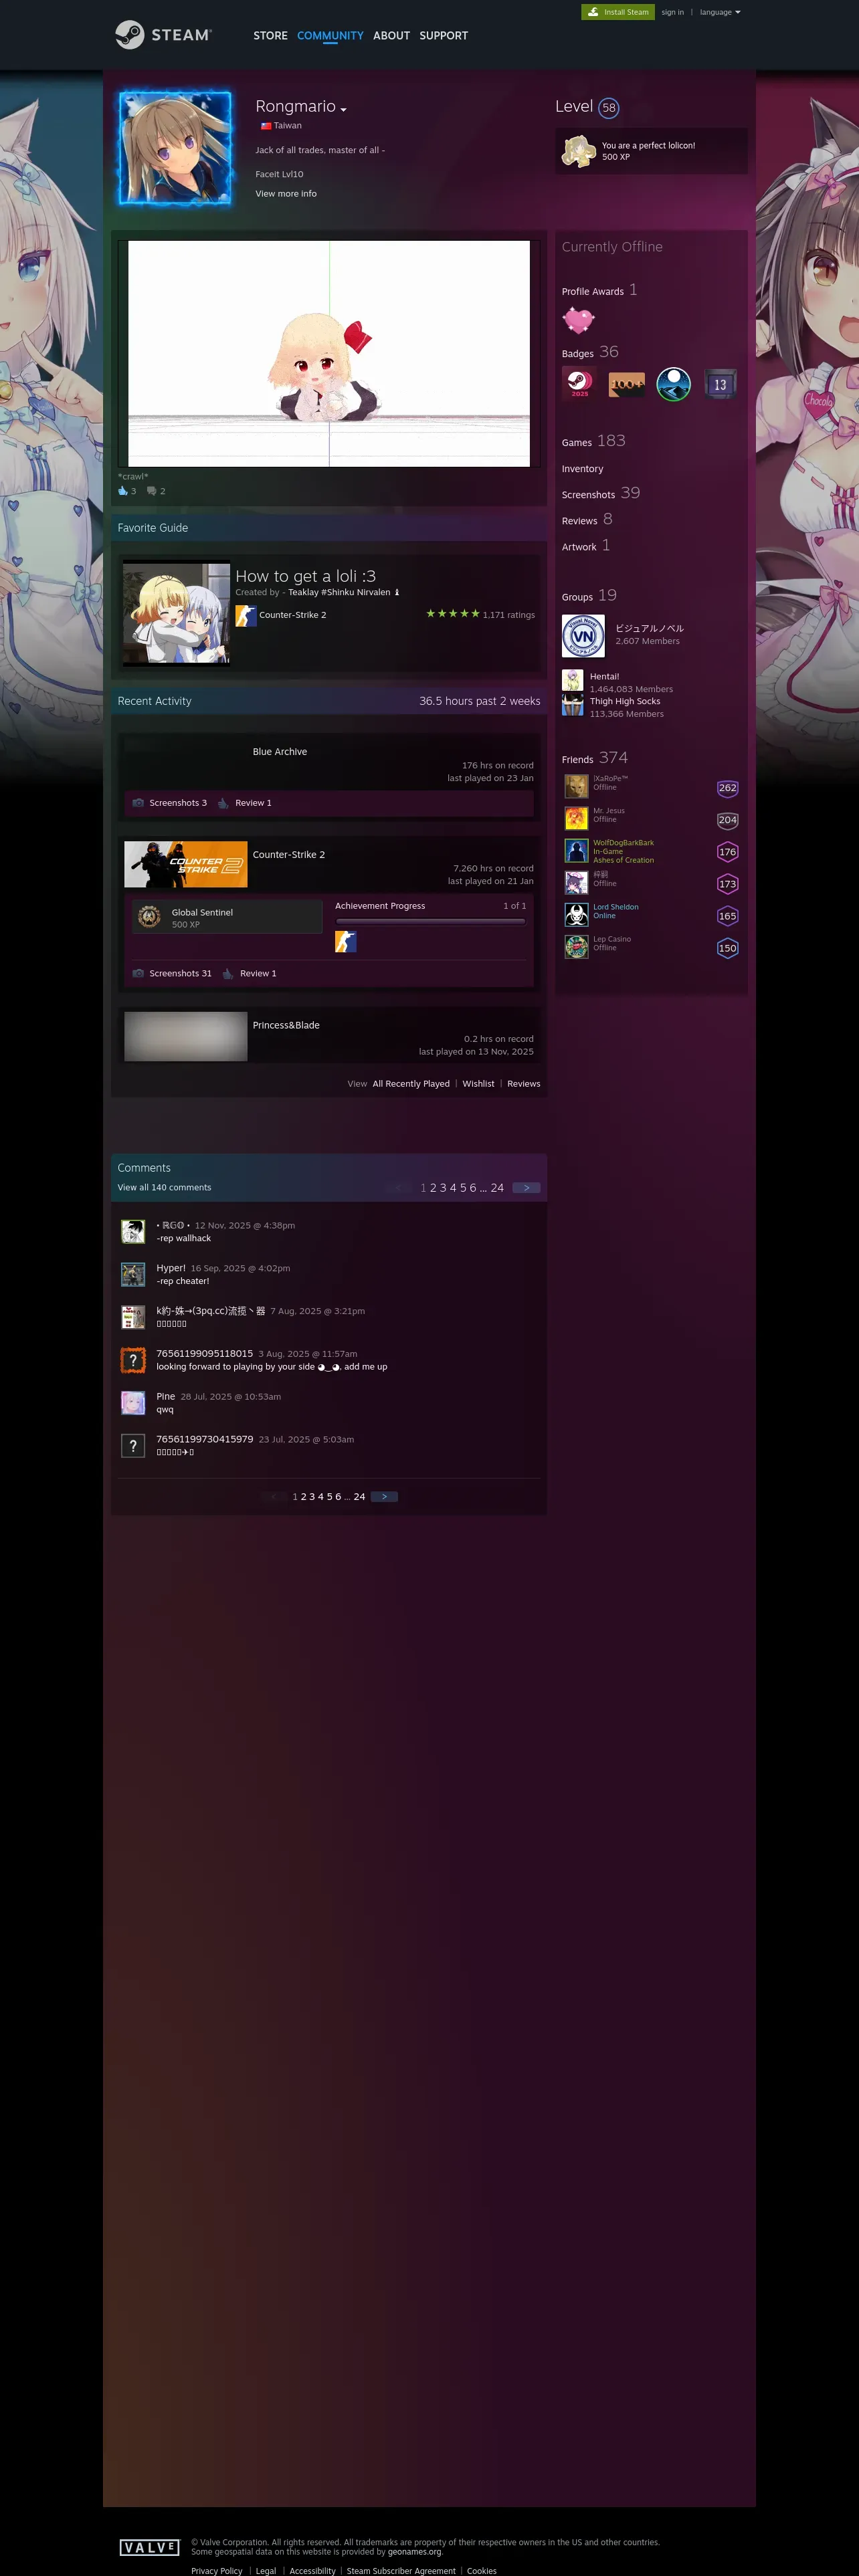The height and width of the screenshot is (2576, 859).
Task: Open the crawl artwork showcase image
Action: (x=329, y=353)
